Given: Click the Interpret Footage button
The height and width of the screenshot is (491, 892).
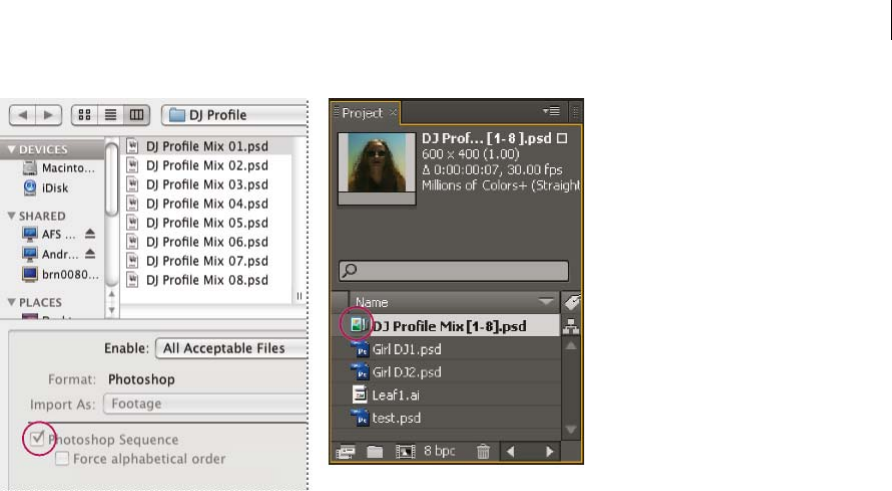Looking at the screenshot, I should point(345,452).
